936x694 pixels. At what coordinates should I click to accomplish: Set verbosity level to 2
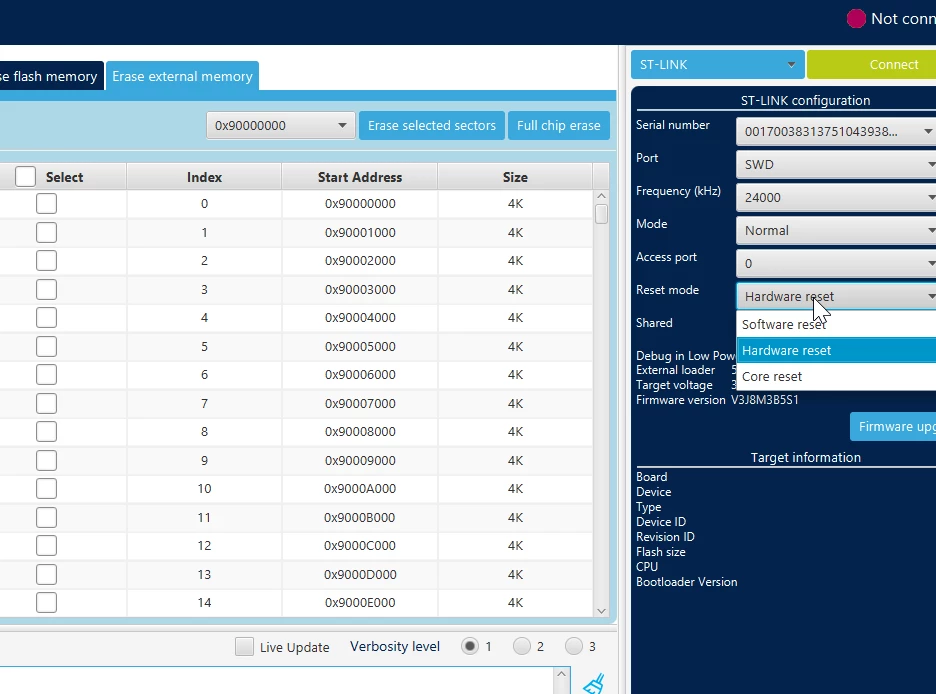coord(522,646)
